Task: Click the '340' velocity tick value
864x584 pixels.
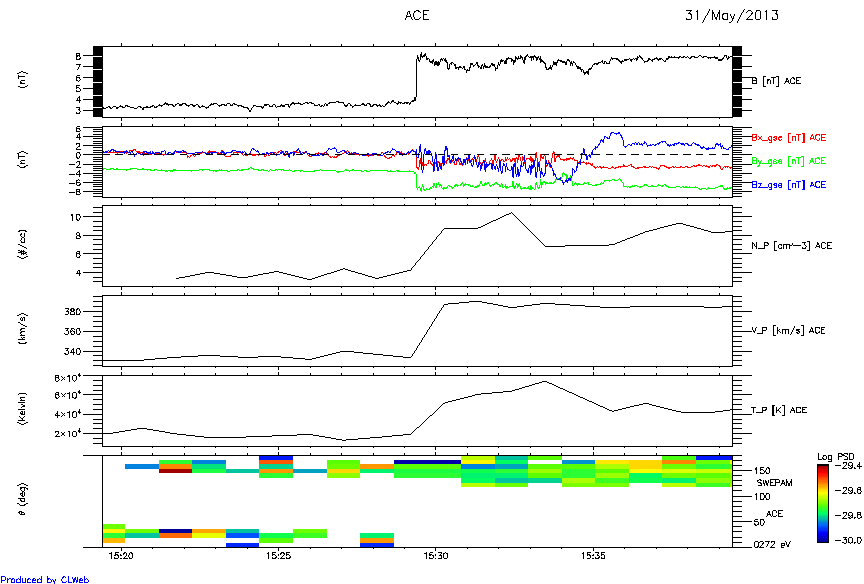Action: click(x=73, y=352)
